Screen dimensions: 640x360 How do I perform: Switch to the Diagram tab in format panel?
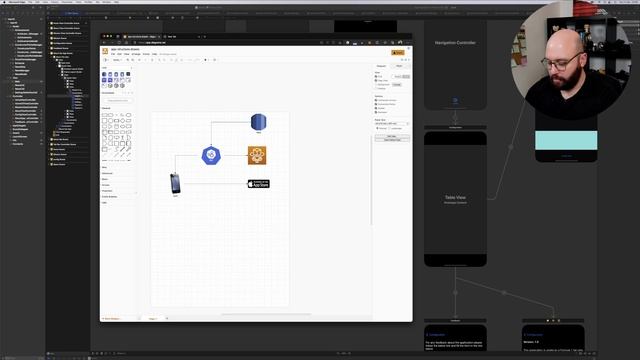click(381, 66)
